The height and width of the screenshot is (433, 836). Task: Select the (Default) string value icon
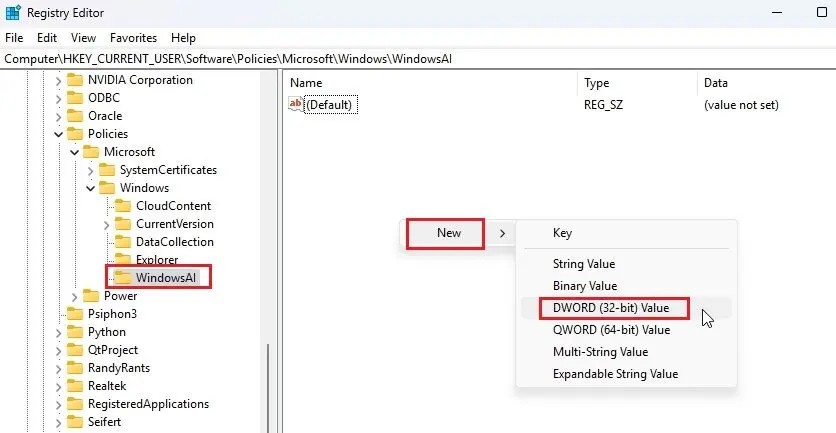coord(296,105)
